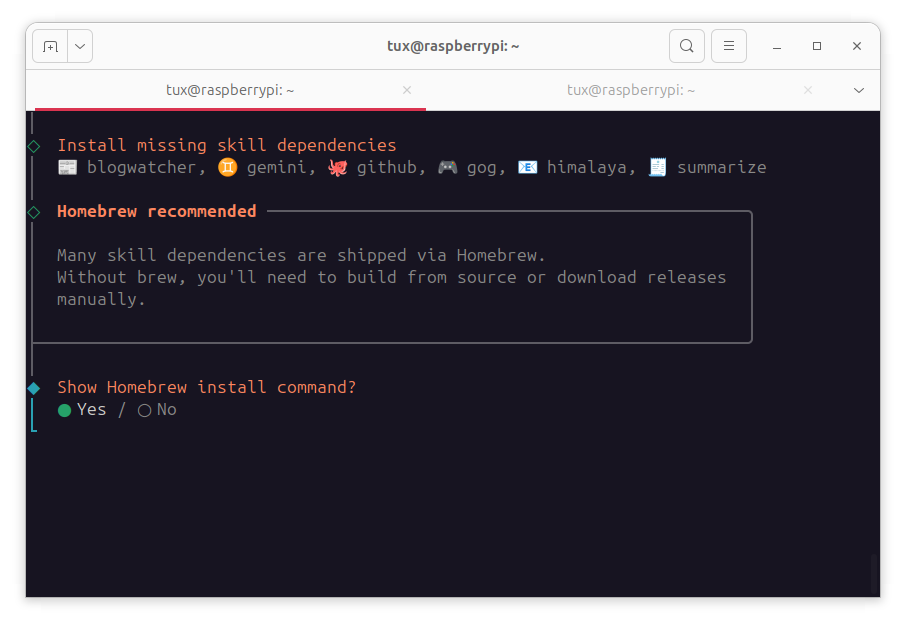
Task: Minimize the terminal window
Action: coord(777,46)
